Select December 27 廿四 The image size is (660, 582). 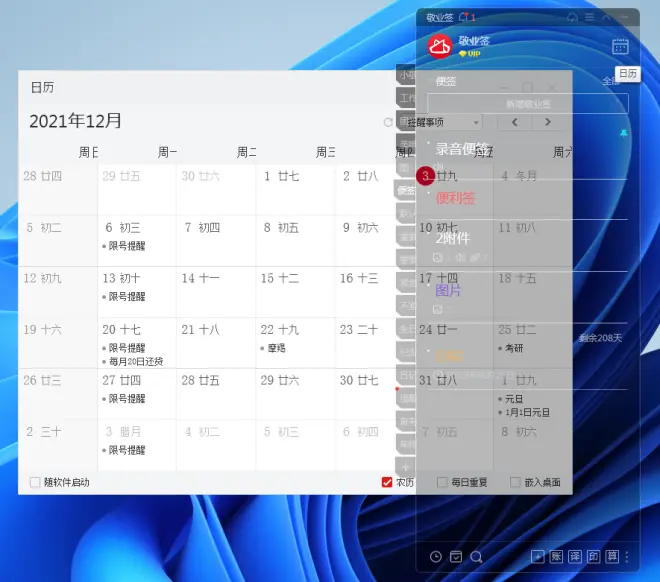coord(122,380)
